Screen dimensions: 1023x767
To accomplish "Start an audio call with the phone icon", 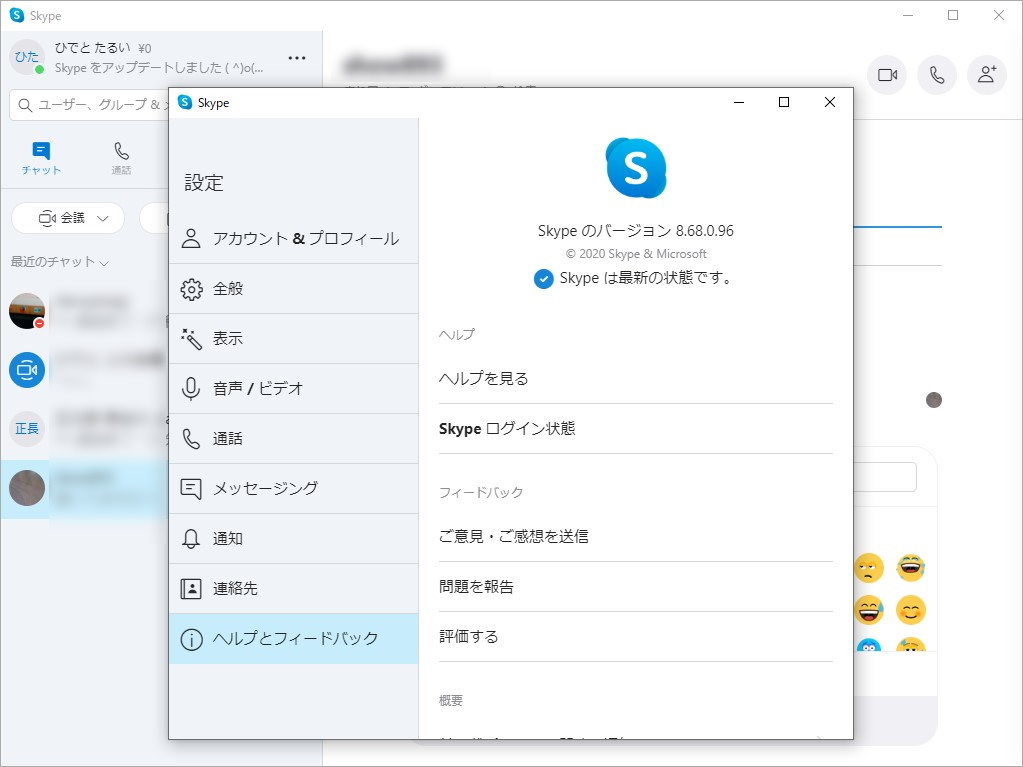I will pyautogui.click(x=936, y=75).
